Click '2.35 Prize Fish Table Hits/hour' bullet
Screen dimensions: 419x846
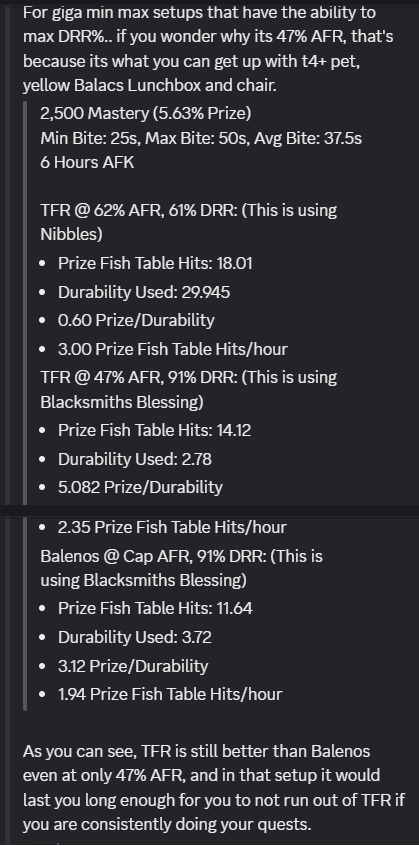coord(172,527)
